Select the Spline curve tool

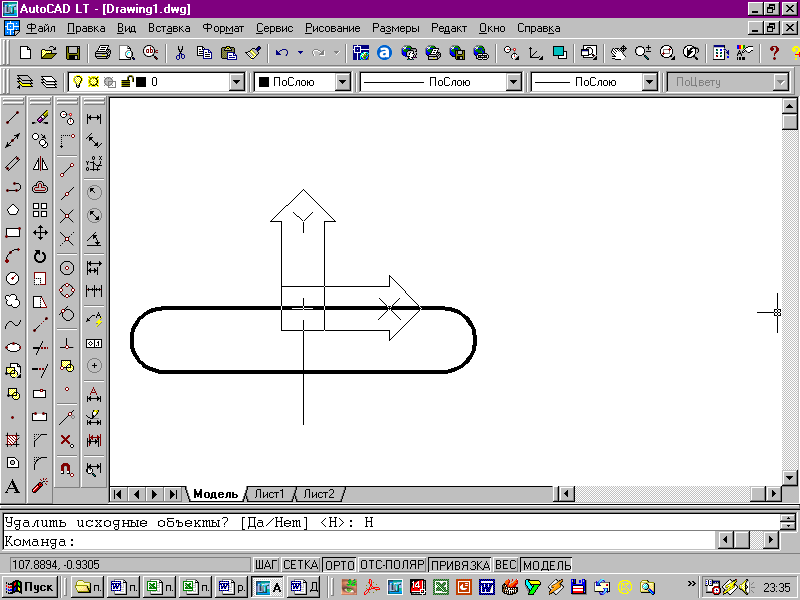13,324
